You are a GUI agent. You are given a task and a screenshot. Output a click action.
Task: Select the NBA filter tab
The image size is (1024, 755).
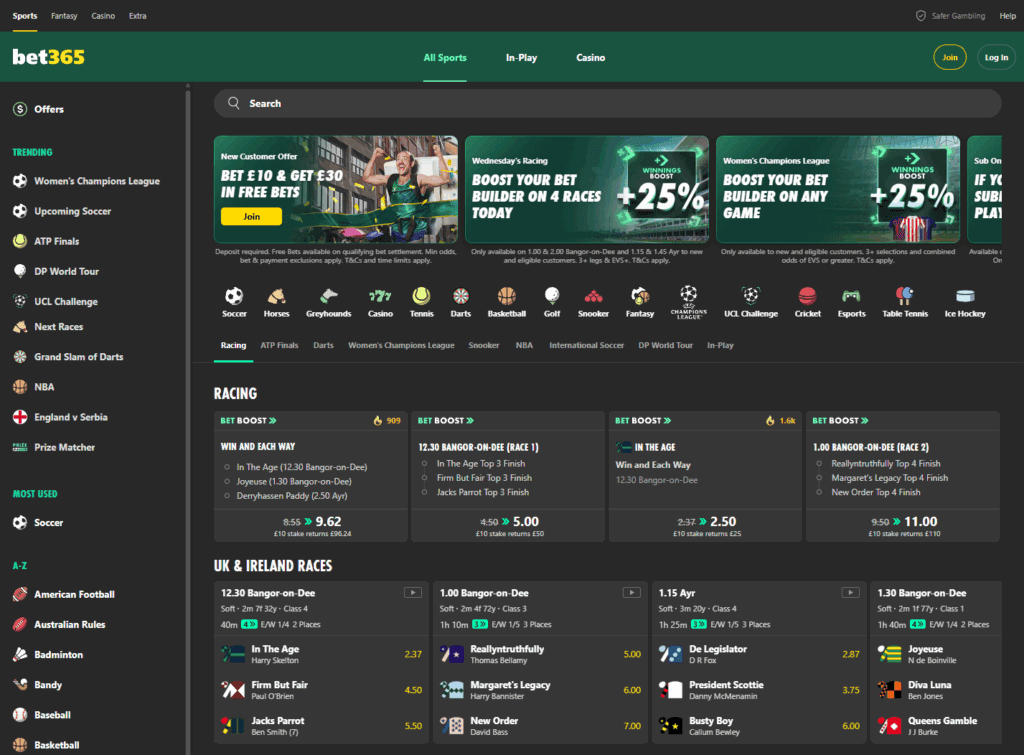[524, 344]
